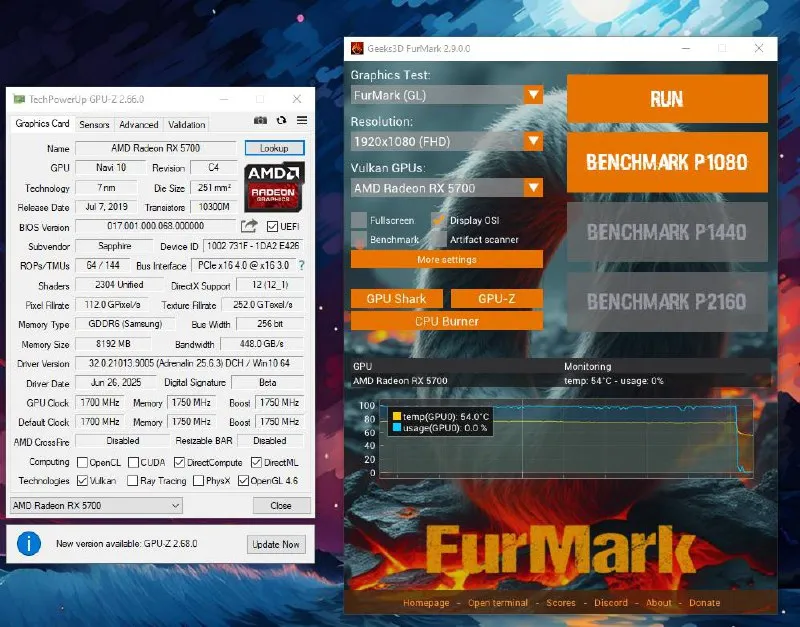The image size is (800, 627).
Task: Click the yellow temp(GPU0) legend swatch
Action: pos(396,415)
